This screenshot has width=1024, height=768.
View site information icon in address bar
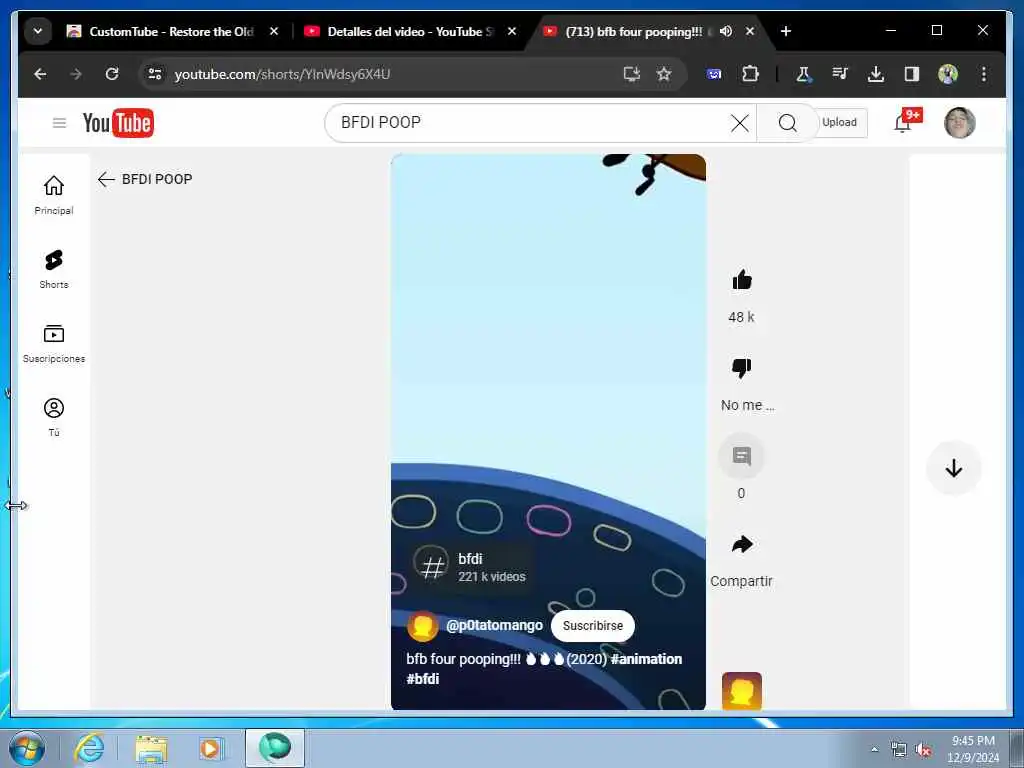pyautogui.click(x=155, y=74)
